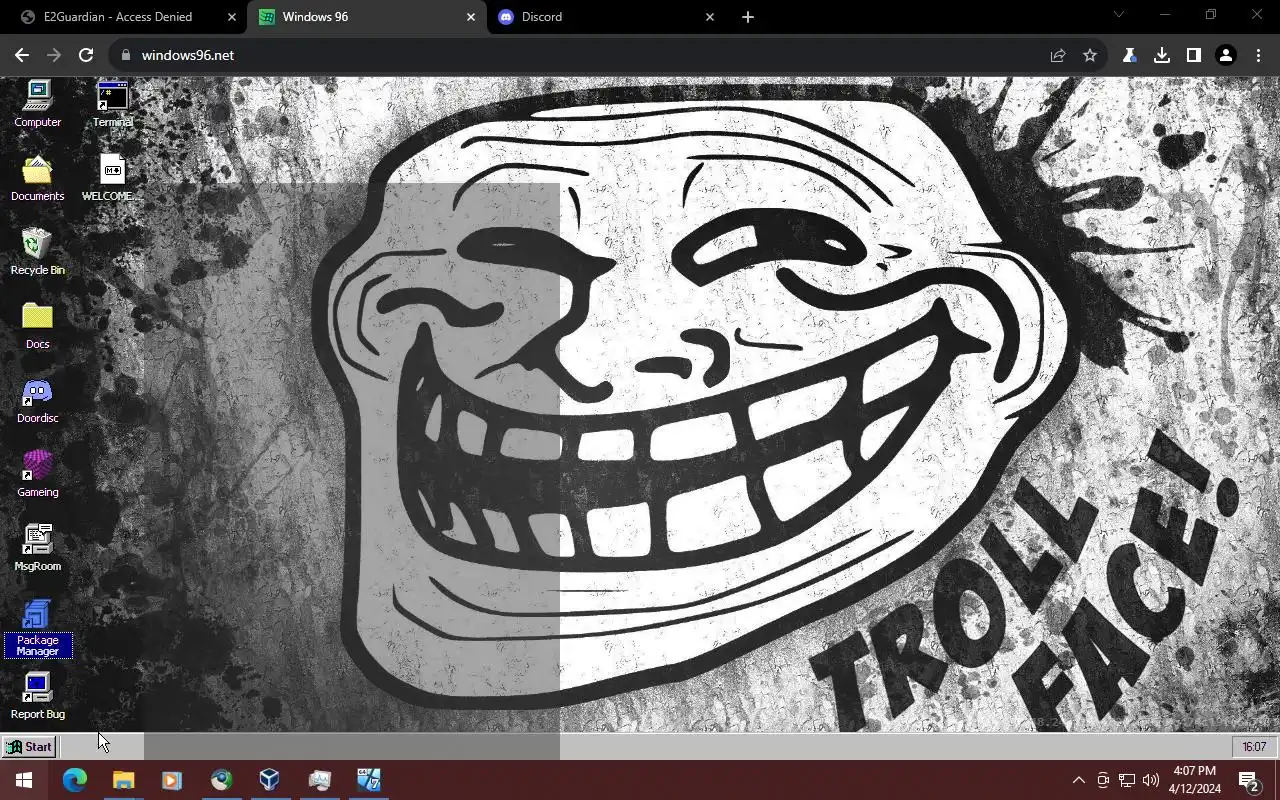Screen dimensions: 1280x800
Task: Open the Meet Now tray icon
Action: 1103,780
